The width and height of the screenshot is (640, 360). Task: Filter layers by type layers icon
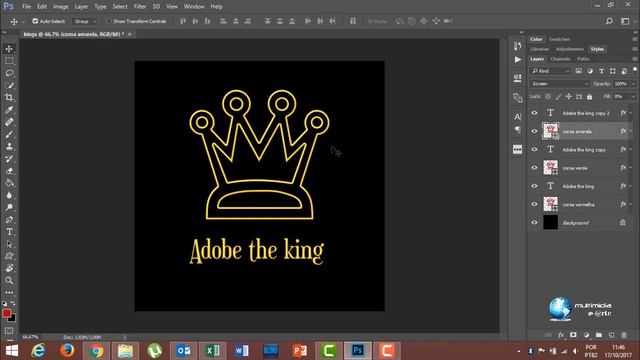[601, 71]
